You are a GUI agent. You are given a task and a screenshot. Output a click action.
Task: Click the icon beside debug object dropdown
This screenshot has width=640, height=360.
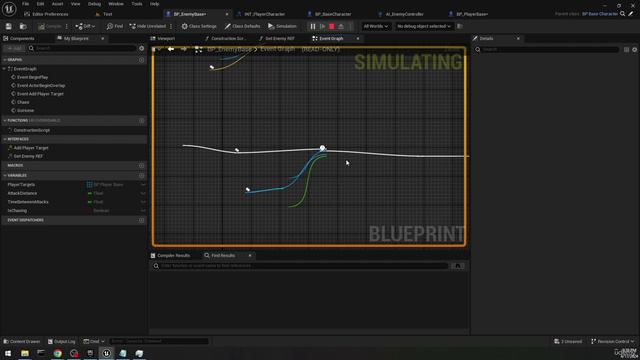460,26
